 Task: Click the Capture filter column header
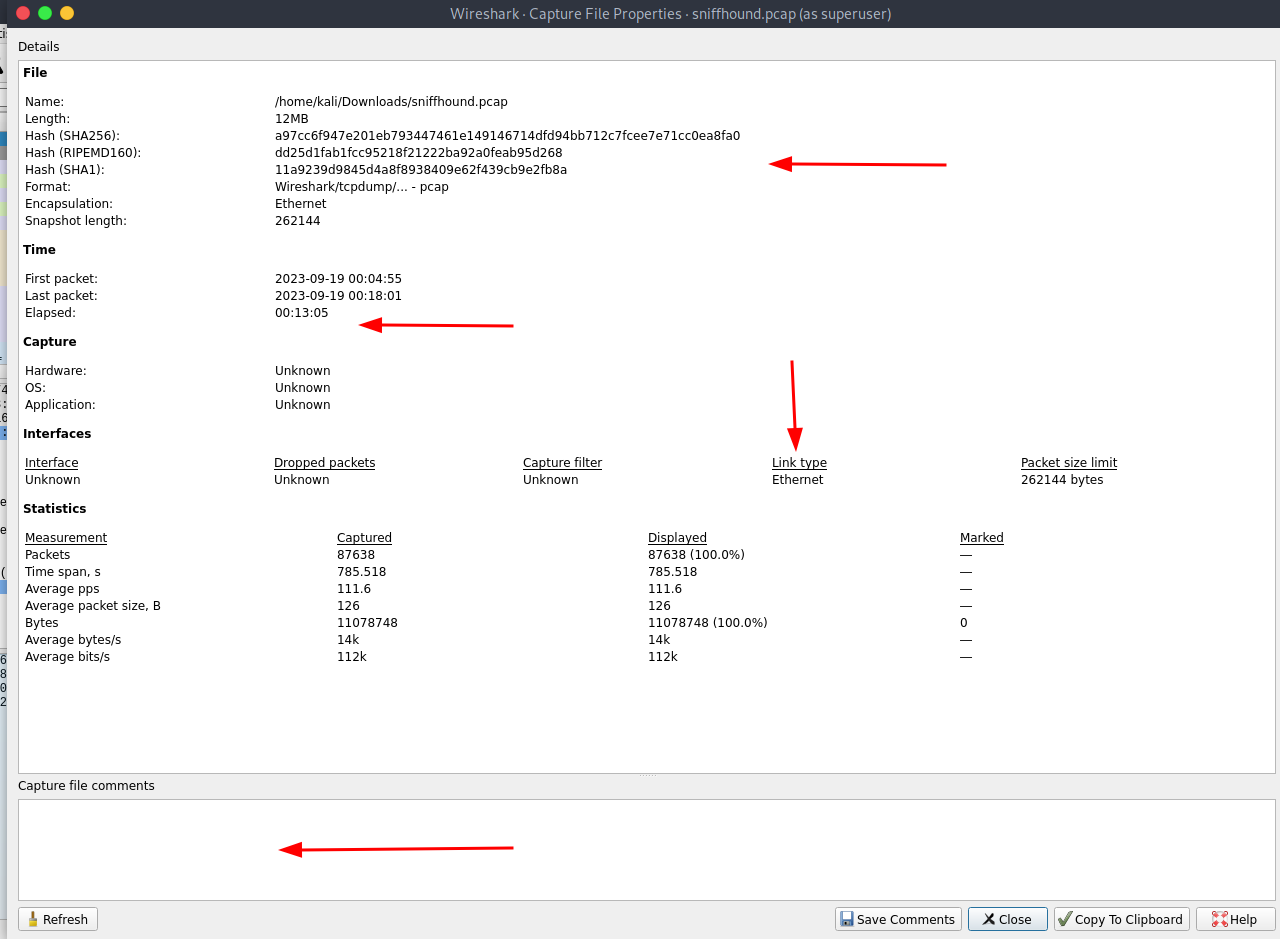click(x=562, y=463)
